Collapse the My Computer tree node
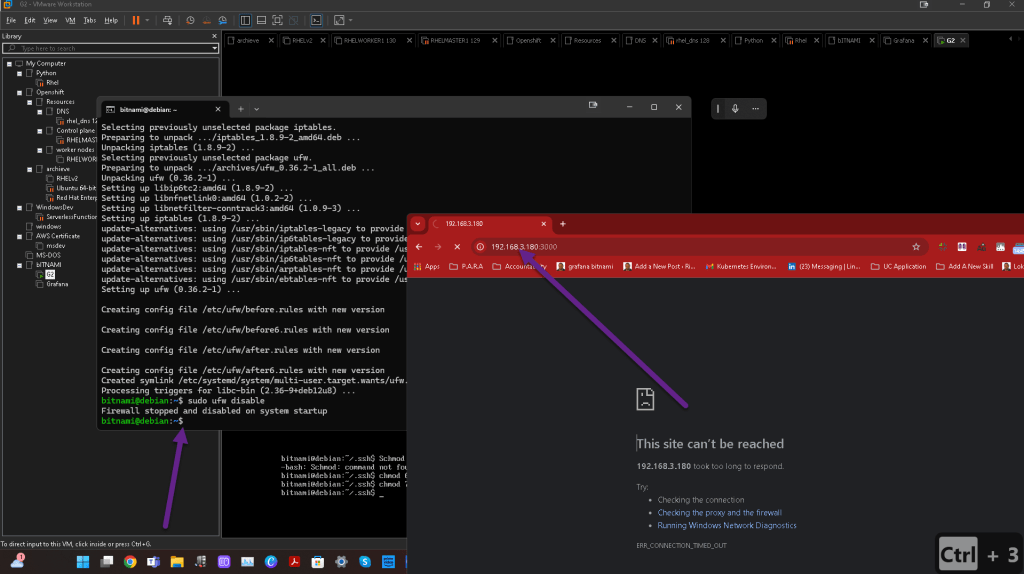The height and width of the screenshot is (574, 1024). click(9, 64)
